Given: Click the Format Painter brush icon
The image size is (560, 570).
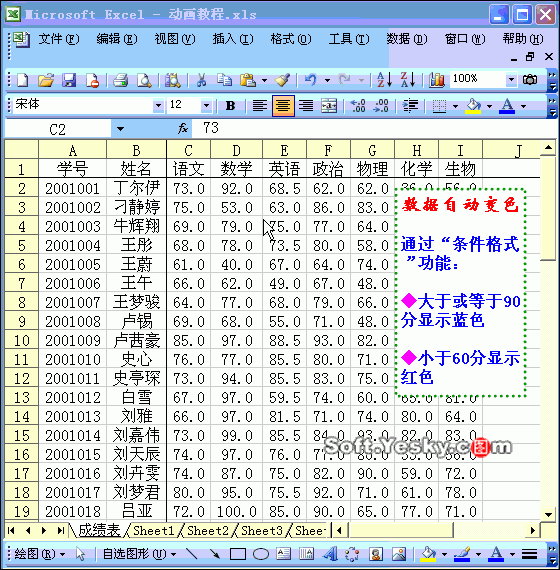Looking at the screenshot, I should pyautogui.click(x=282, y=80).
